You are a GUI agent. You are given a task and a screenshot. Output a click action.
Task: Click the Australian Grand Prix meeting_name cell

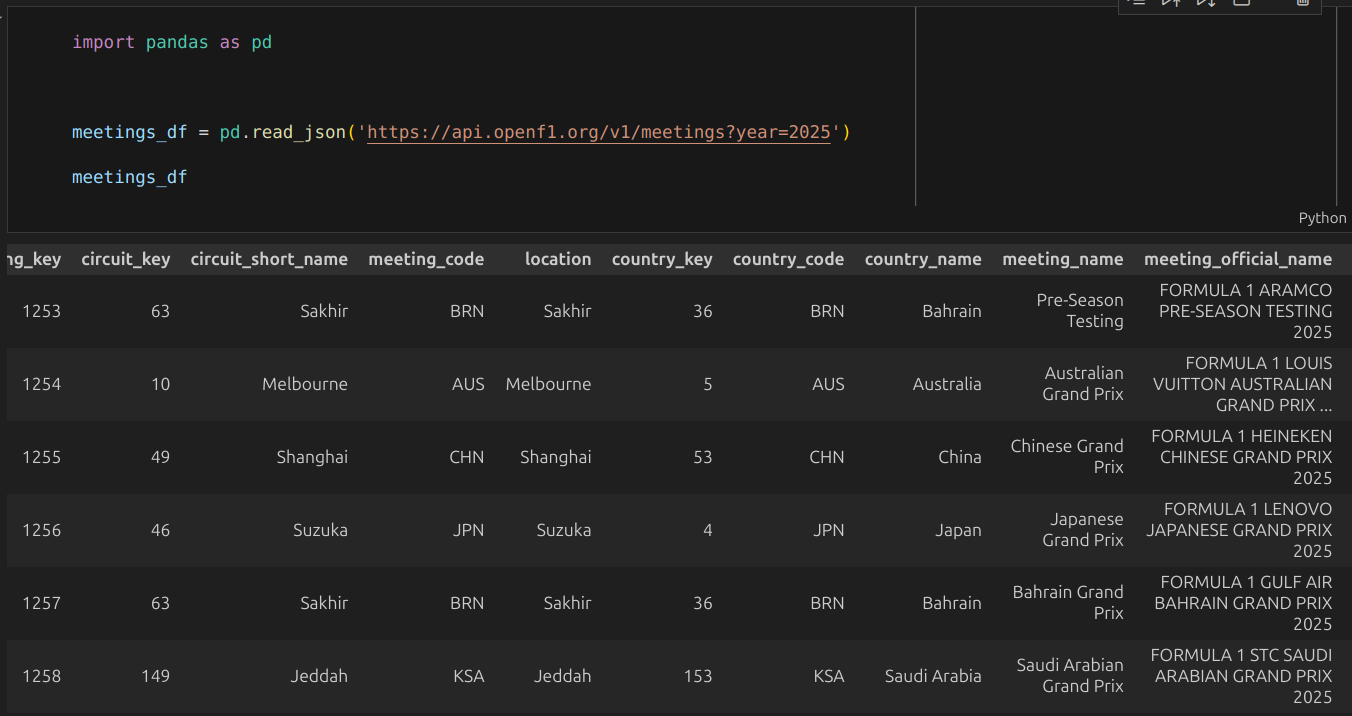click(1083, 384)
